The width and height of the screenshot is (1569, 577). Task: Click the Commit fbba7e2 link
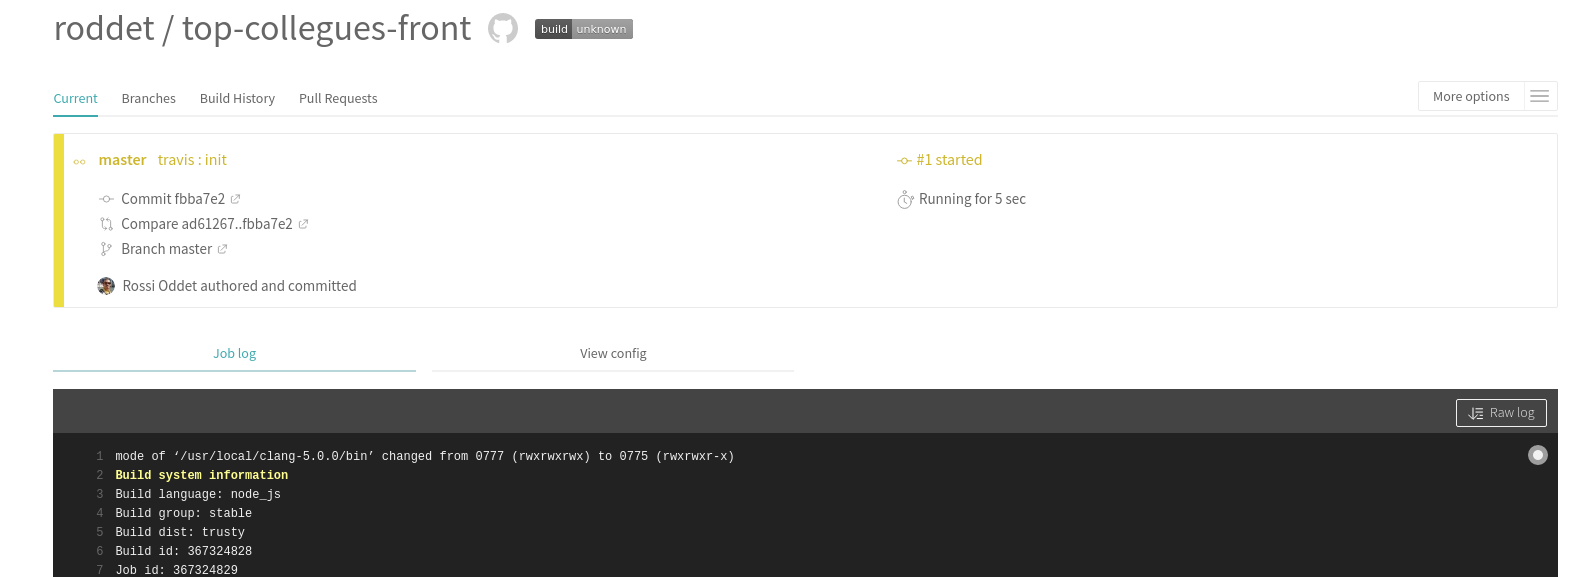(x=173, y=199)
